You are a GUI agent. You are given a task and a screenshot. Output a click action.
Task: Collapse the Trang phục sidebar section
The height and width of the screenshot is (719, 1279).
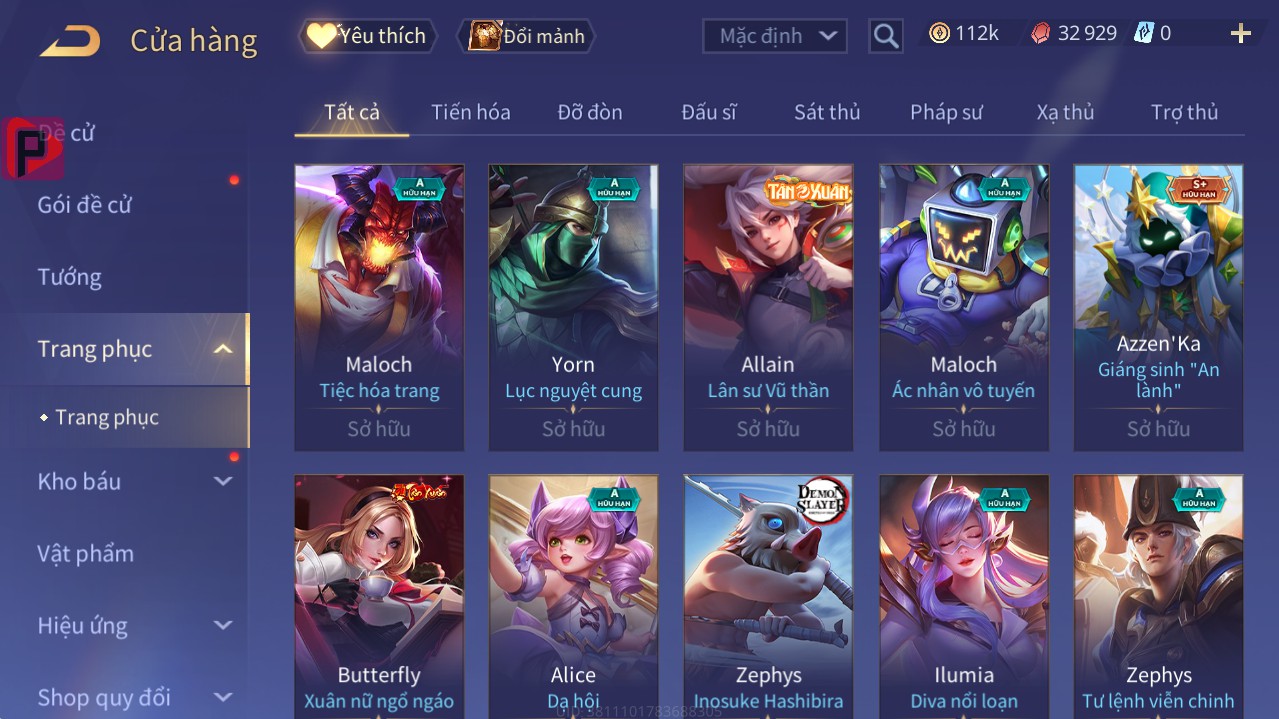tap(223, 349)
